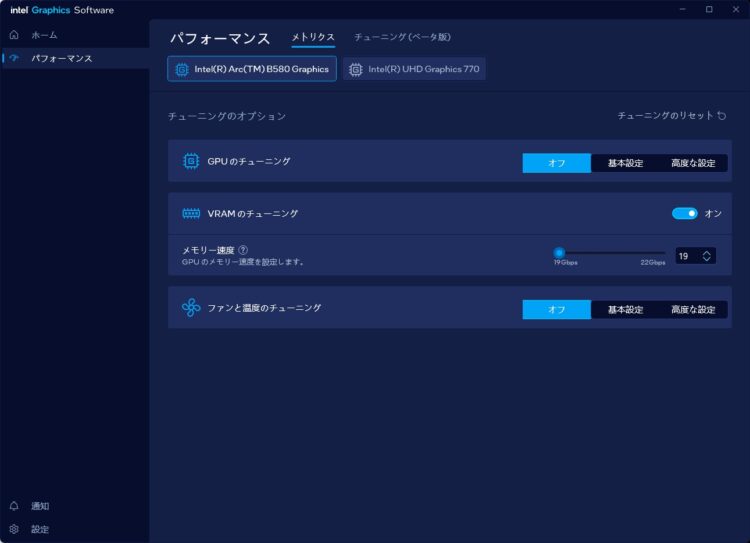This screenshot has width=750, height=543.
Task: Click the VRAM memory module icon
Action: coord(191,213)
